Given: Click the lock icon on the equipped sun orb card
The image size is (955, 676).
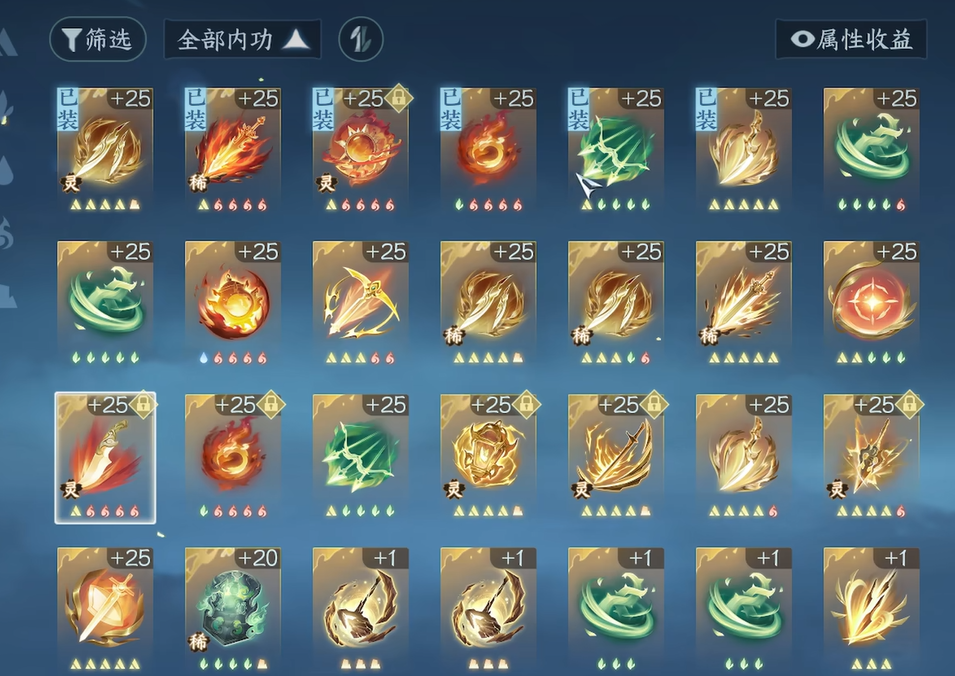Looking at the screenshot, I should (399, 97).
